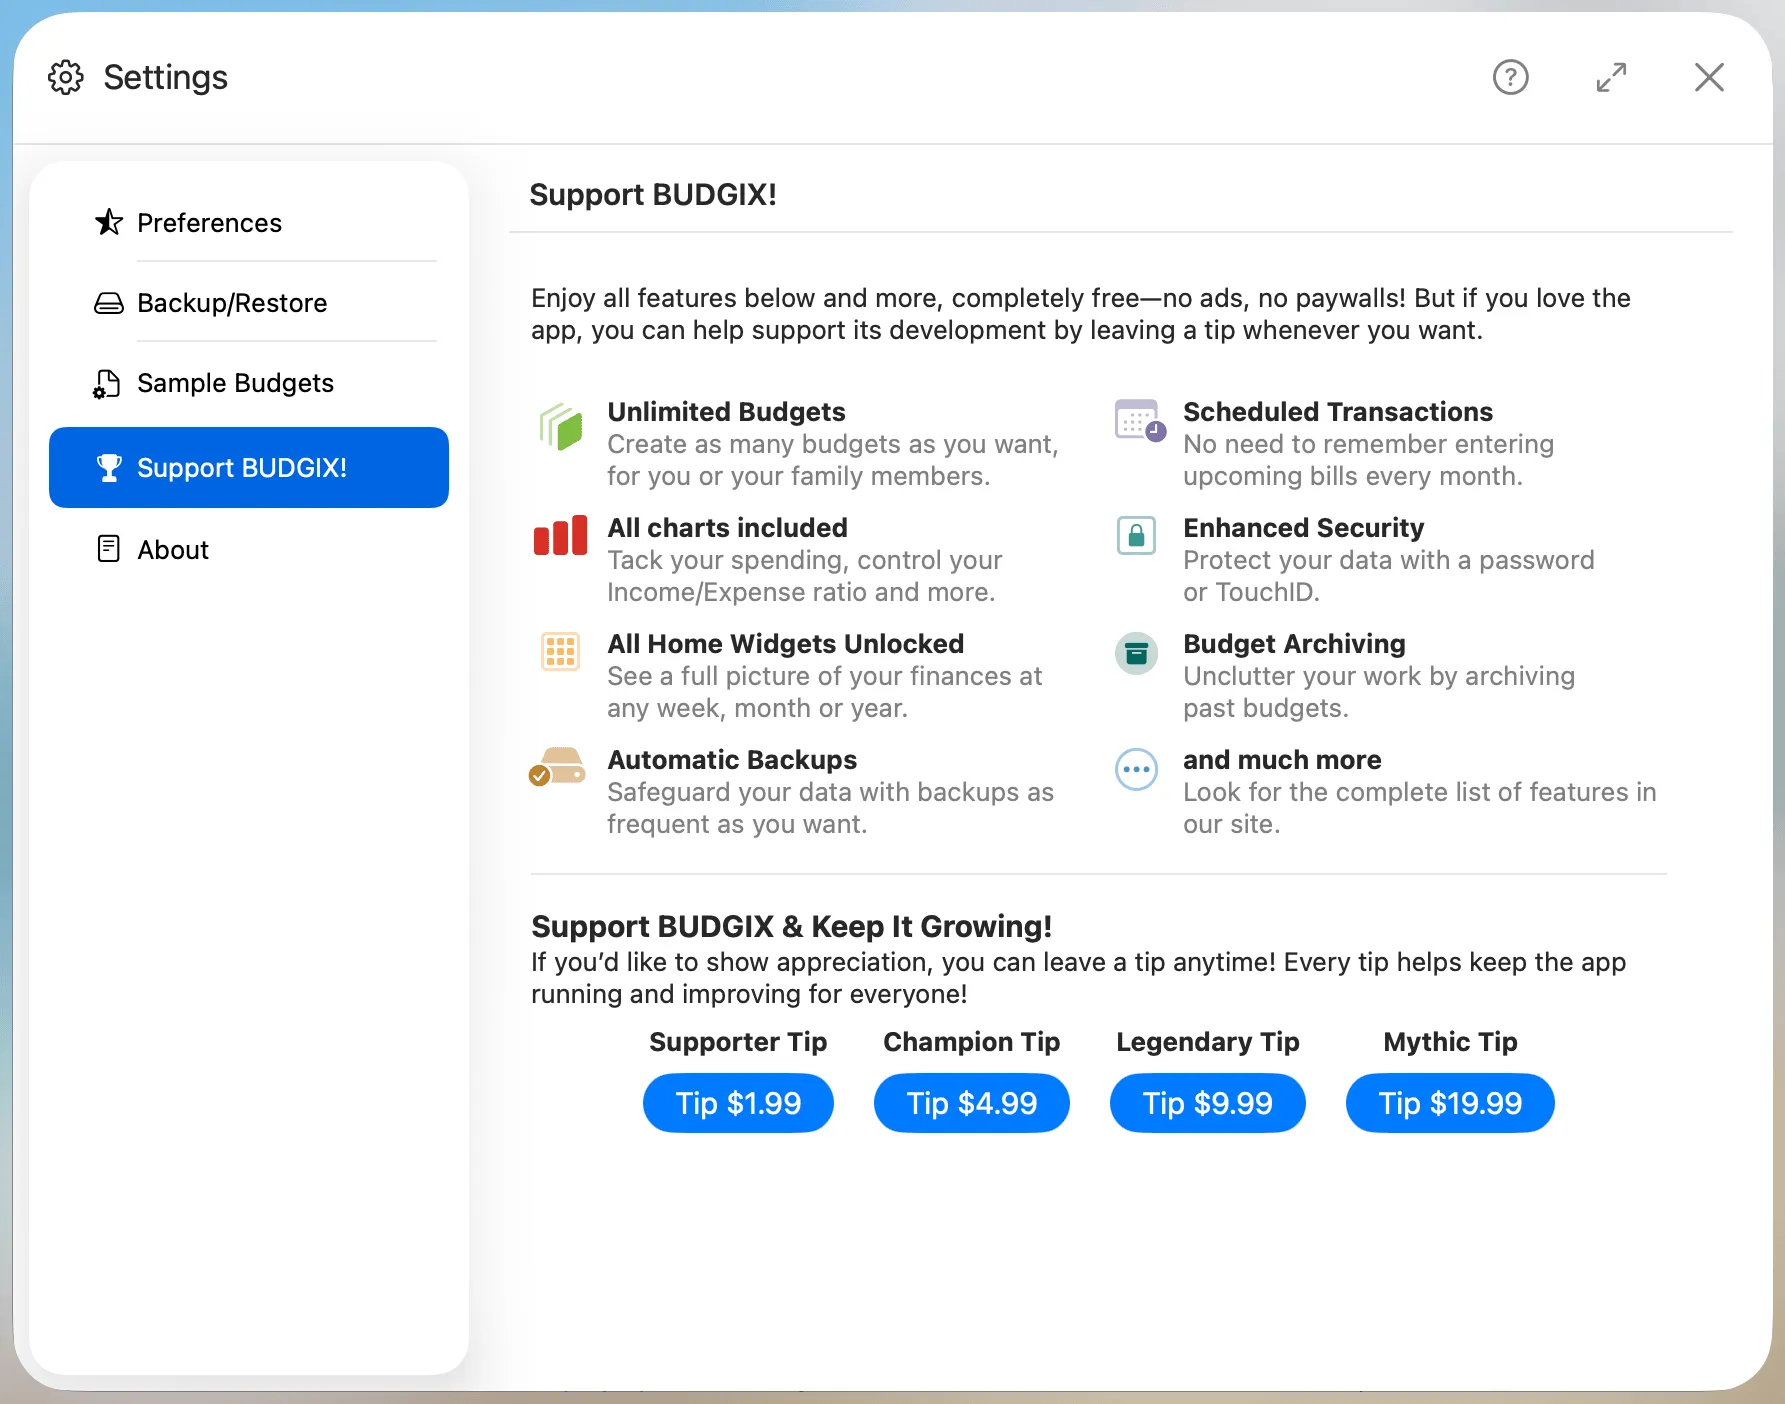Viewport: 1785px width, 1404px height.
Task: Click the 'All Home Widgets Unlocked' title
Action: coord(786,644)
